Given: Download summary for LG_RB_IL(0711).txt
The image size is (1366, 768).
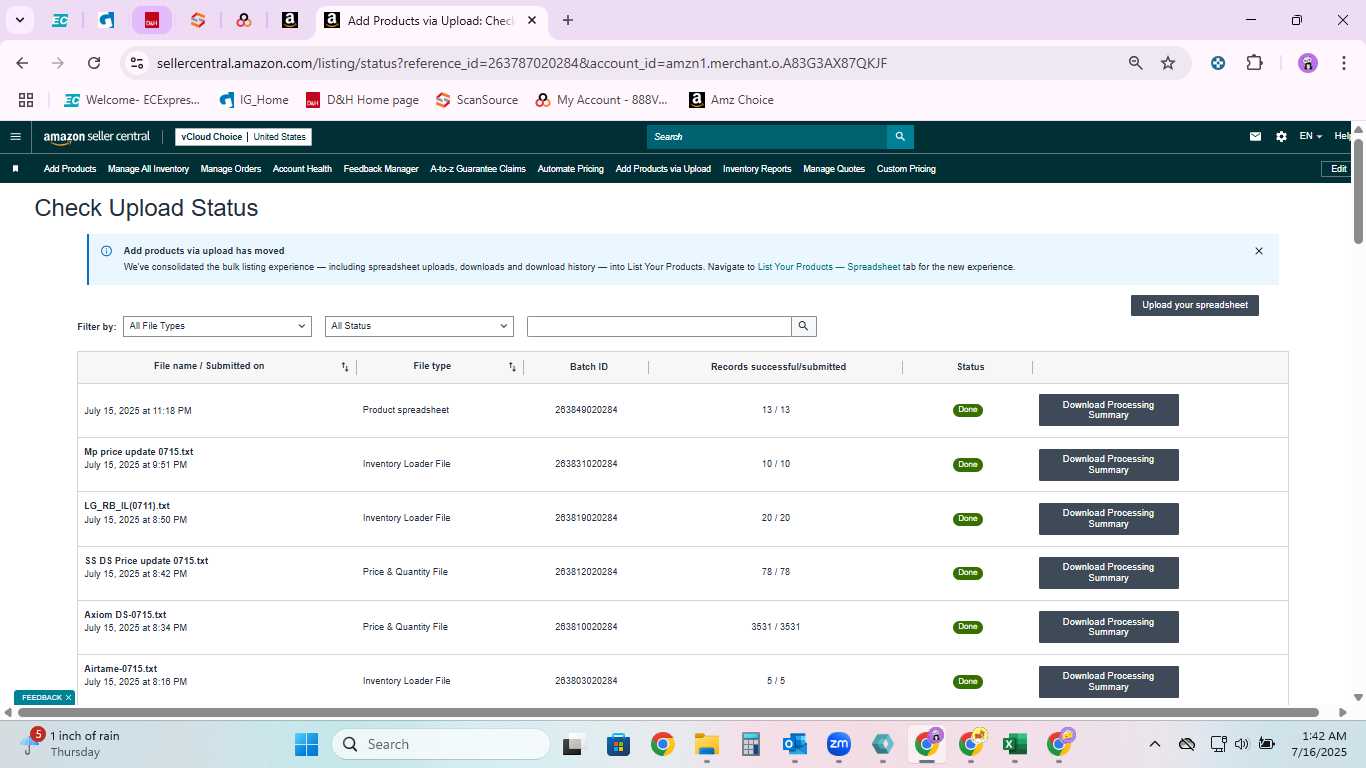Looking at the screenshot, I should click(x=1108, y=518).
